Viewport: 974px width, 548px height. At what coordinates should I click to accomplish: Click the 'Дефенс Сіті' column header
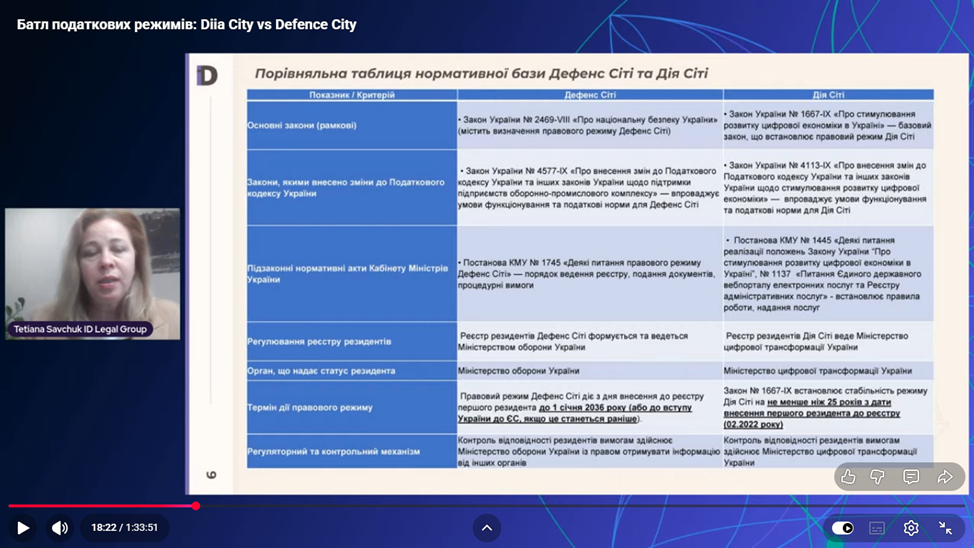coord(590,95)
